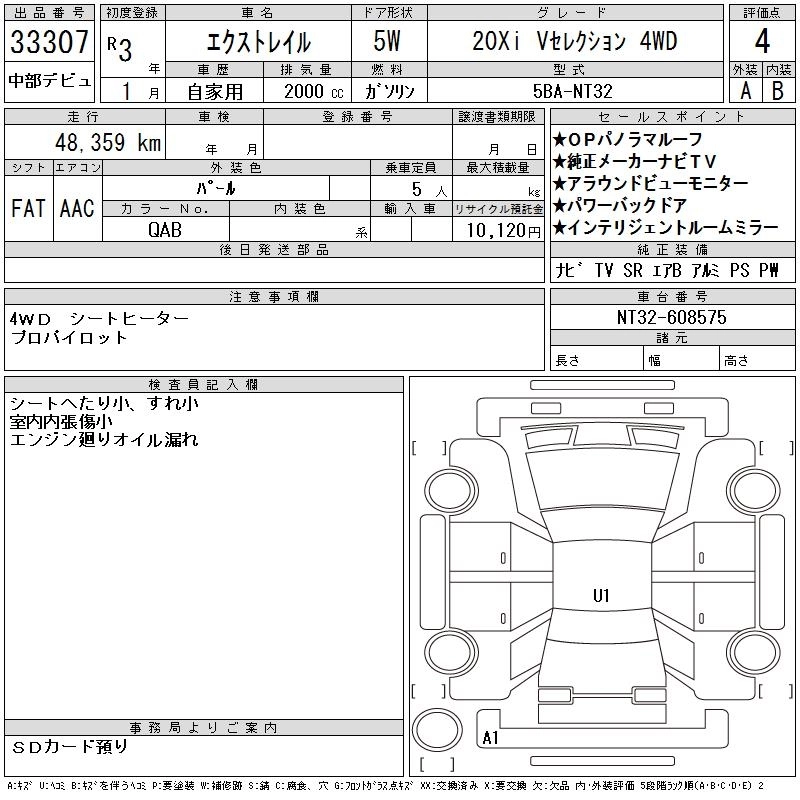Click the exterior grade A cell

point(745,90)
